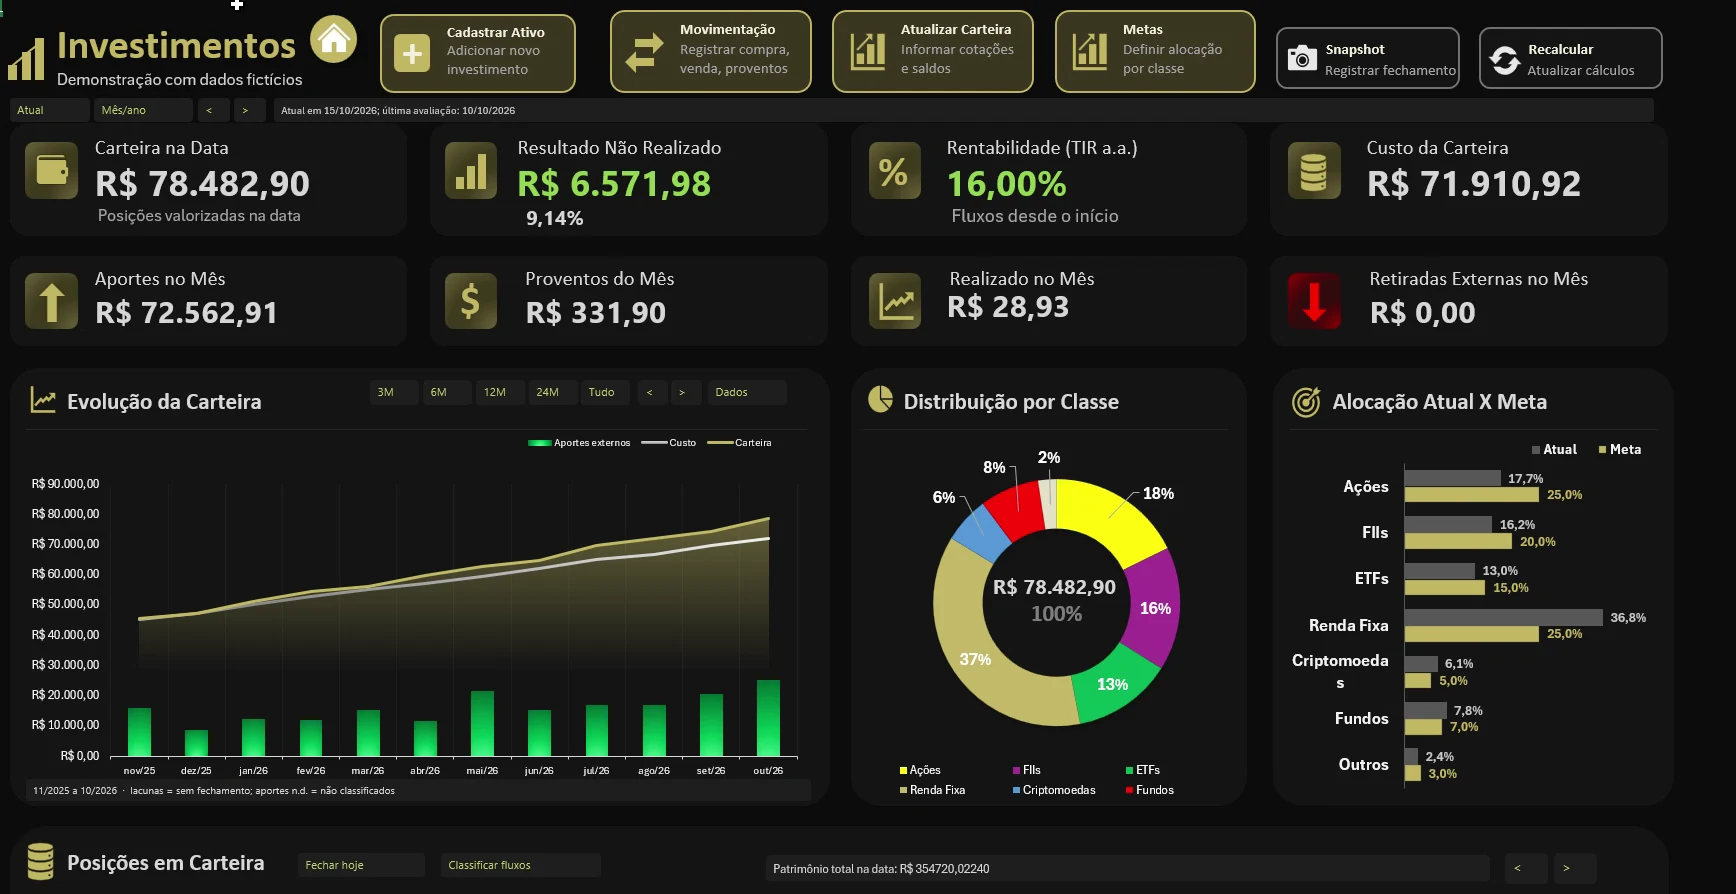This screenshot has height=894, width=1736.
Task: Select the Tudo chart range
Action: [x=605, y=392]
